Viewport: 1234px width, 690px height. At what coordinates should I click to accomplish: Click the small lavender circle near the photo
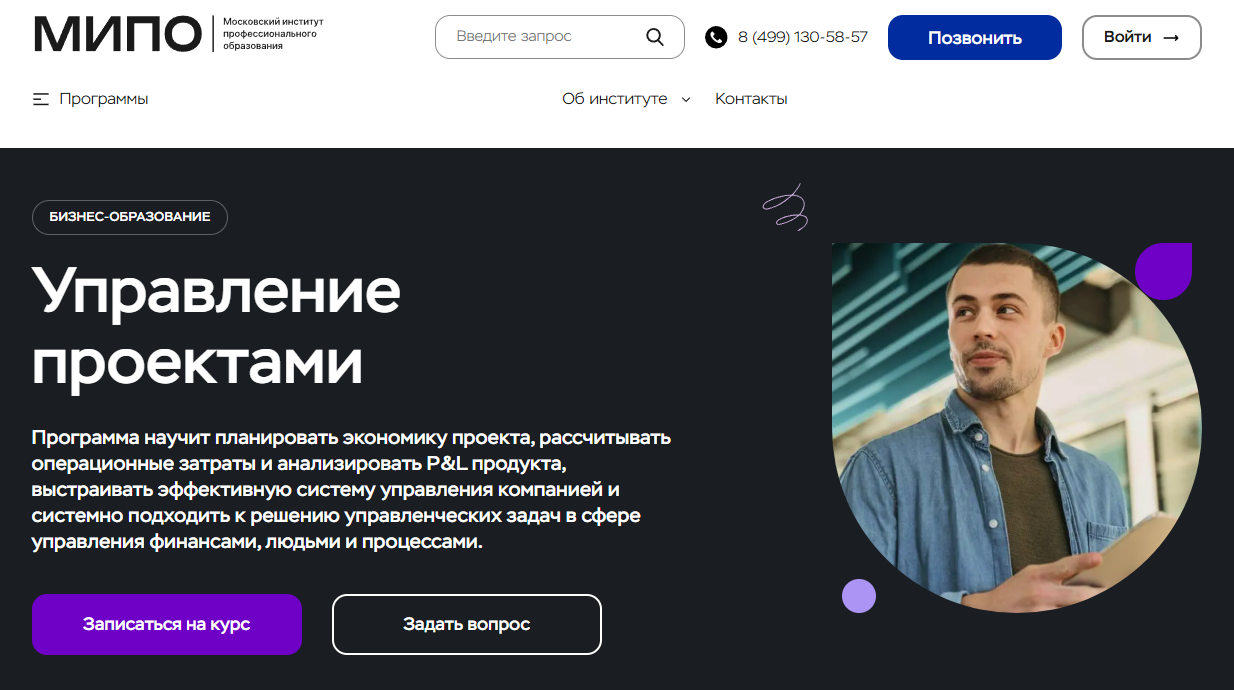859,596
